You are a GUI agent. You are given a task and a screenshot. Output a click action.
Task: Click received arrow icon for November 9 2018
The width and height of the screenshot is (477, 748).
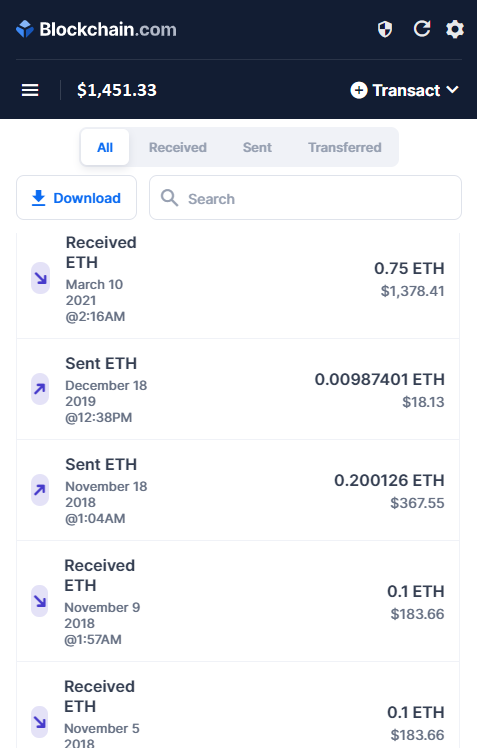pyautogui.click(x=40, y=601)
